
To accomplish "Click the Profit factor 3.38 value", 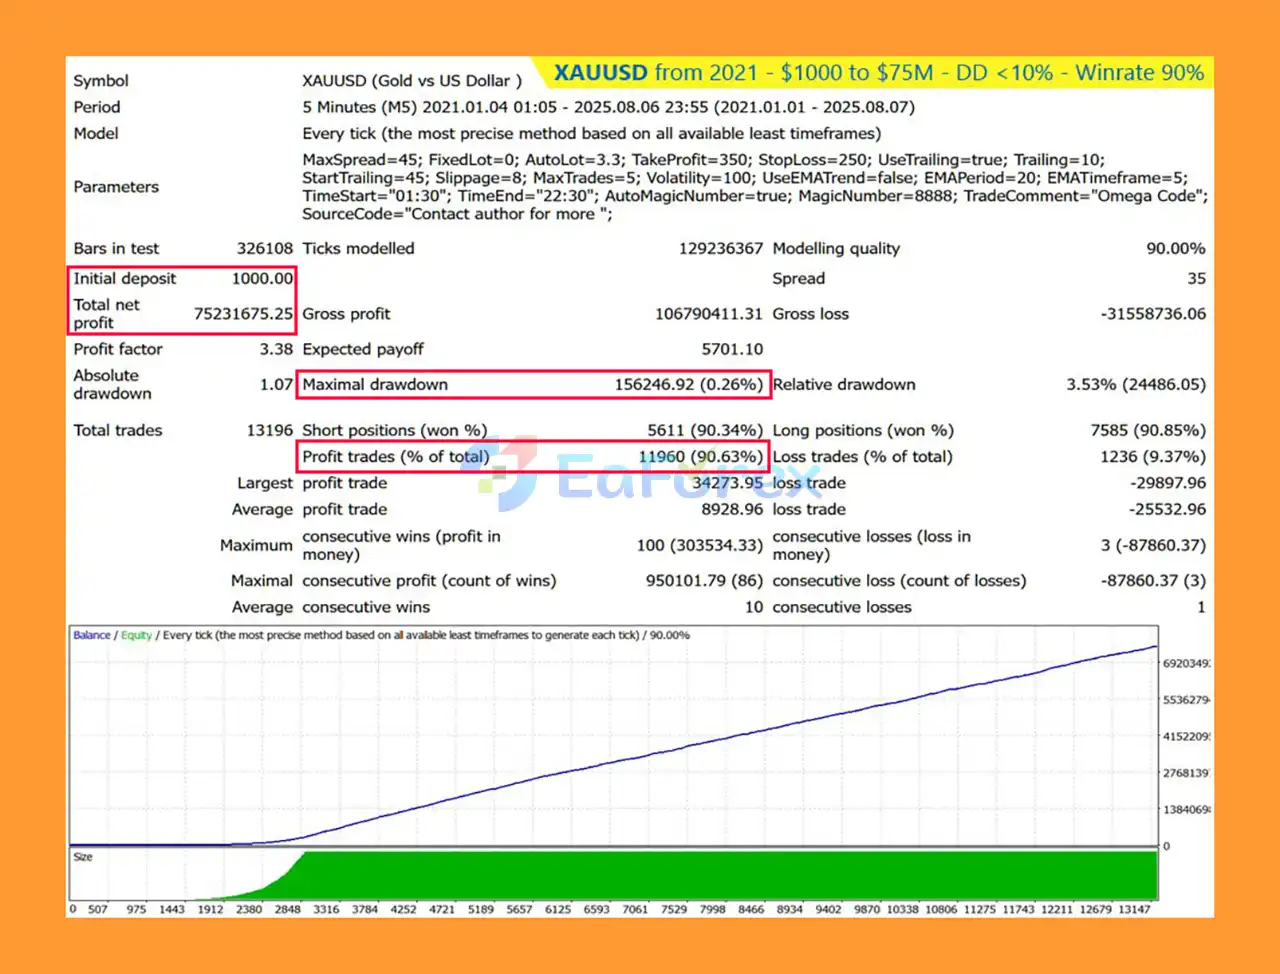I will pyautogui.click(x=276, y=349).
